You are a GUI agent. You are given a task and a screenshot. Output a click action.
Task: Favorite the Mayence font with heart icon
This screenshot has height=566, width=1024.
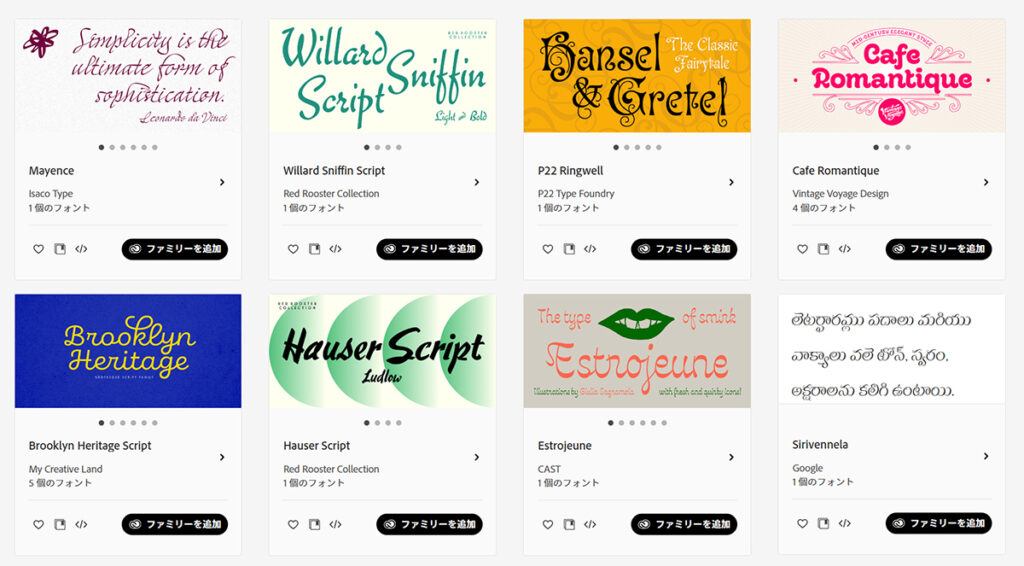(39, 249)
